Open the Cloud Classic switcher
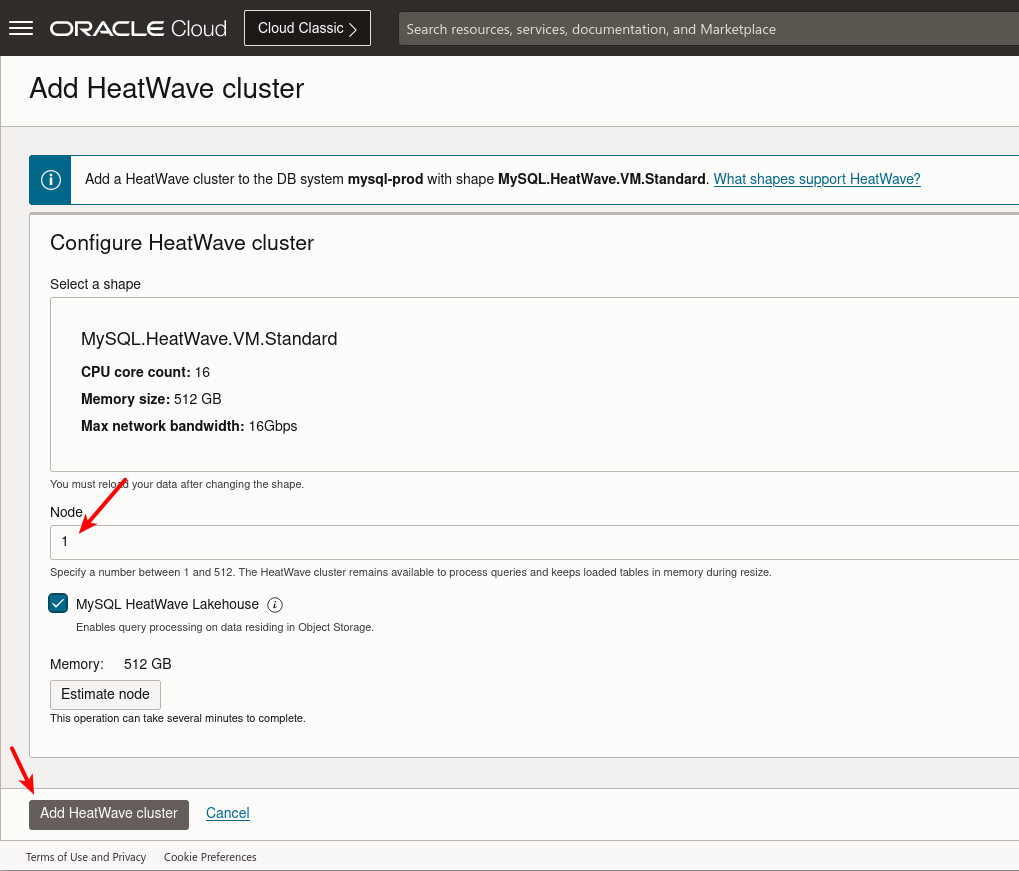This screenshot has width=1019, height=871. (x=307, y=28)
